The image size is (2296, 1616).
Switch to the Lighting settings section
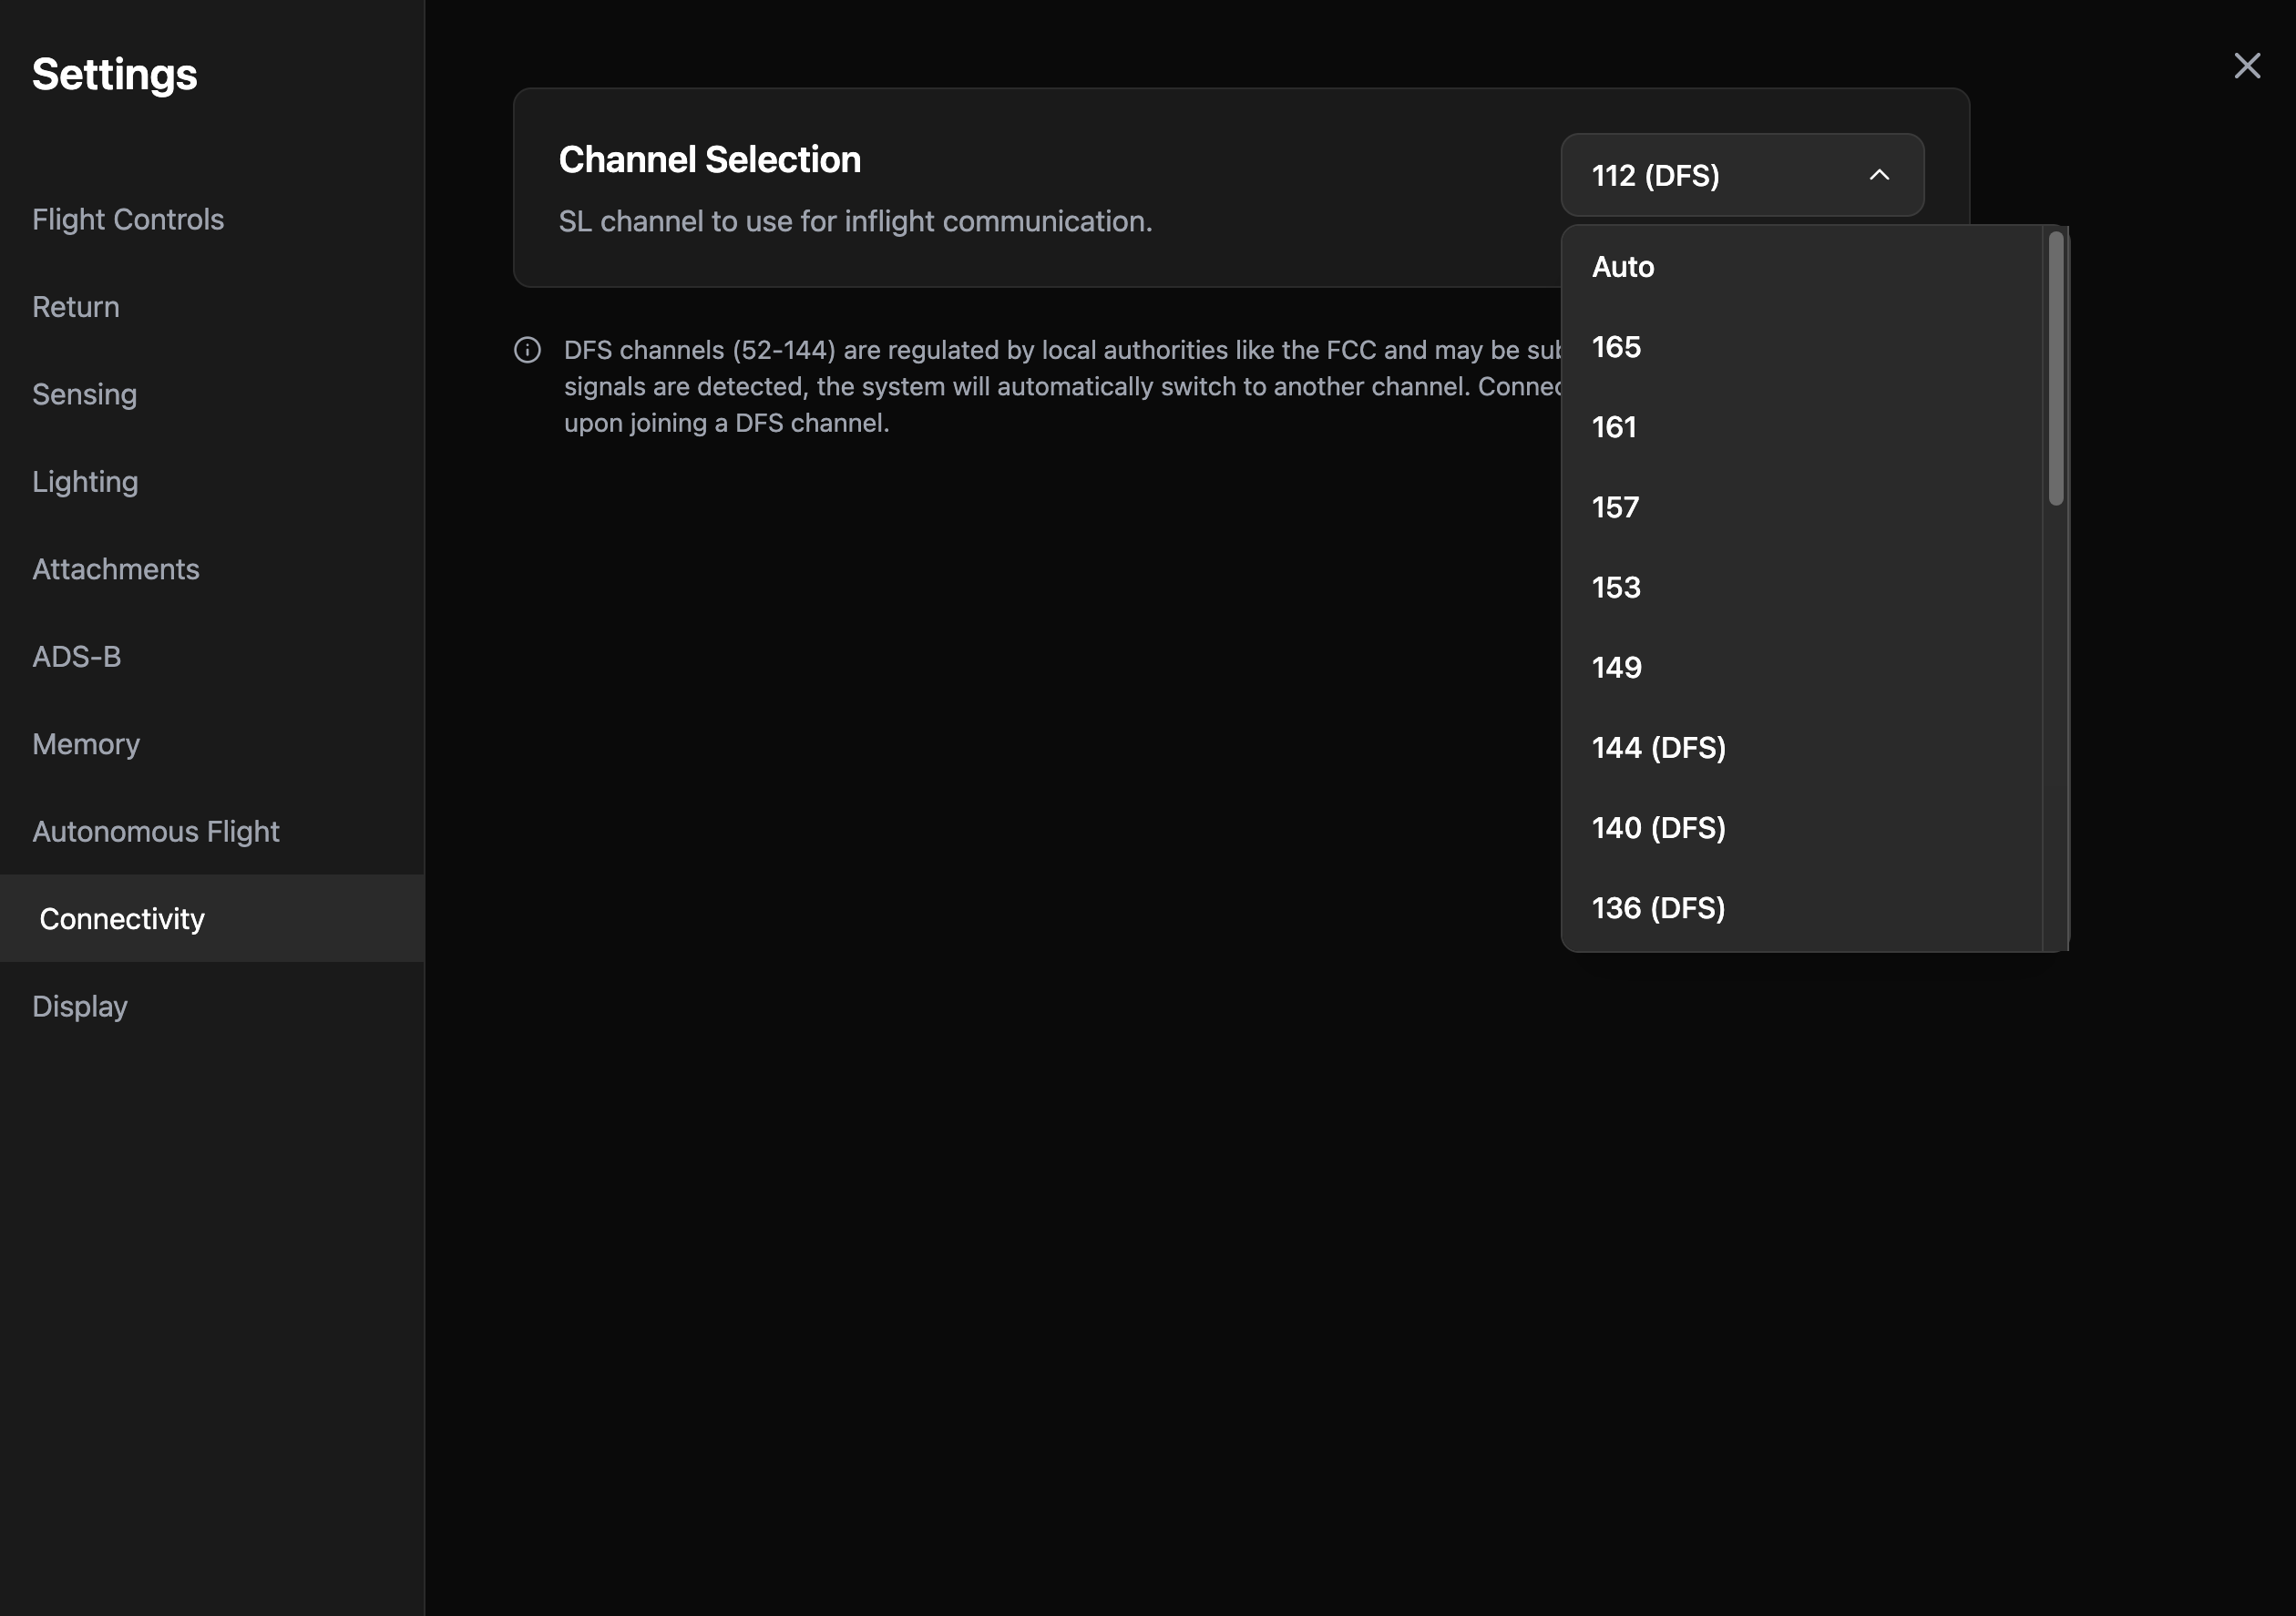click(x=212, y=482)
